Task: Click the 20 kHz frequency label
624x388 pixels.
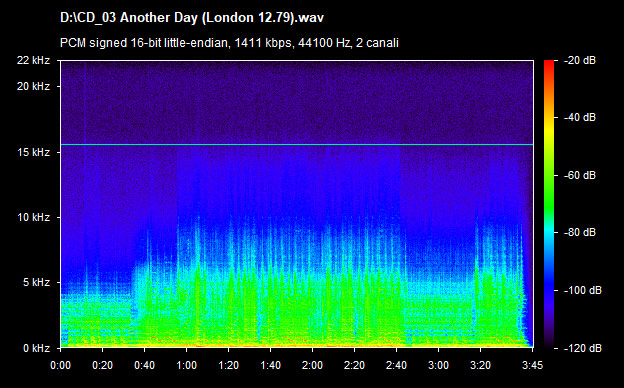Action: tap(33, 86)
